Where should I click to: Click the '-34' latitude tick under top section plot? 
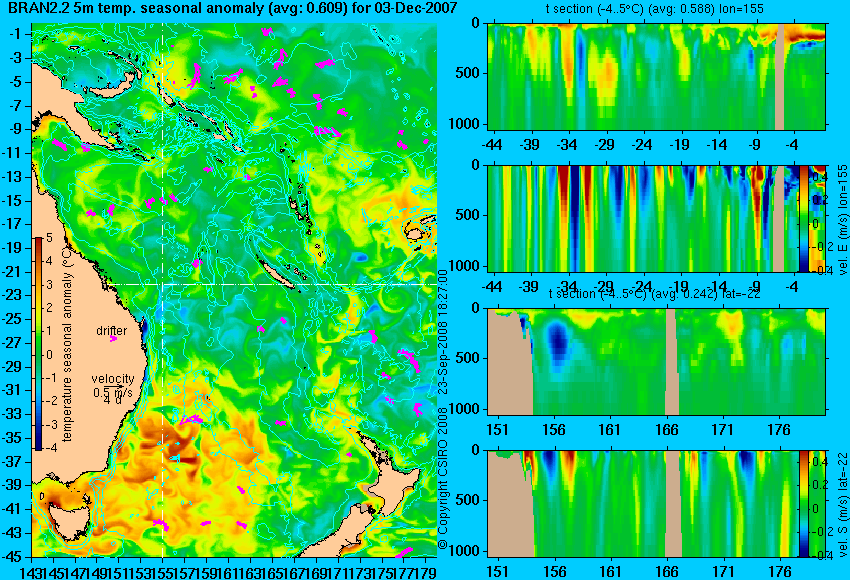tap(567, 145)
